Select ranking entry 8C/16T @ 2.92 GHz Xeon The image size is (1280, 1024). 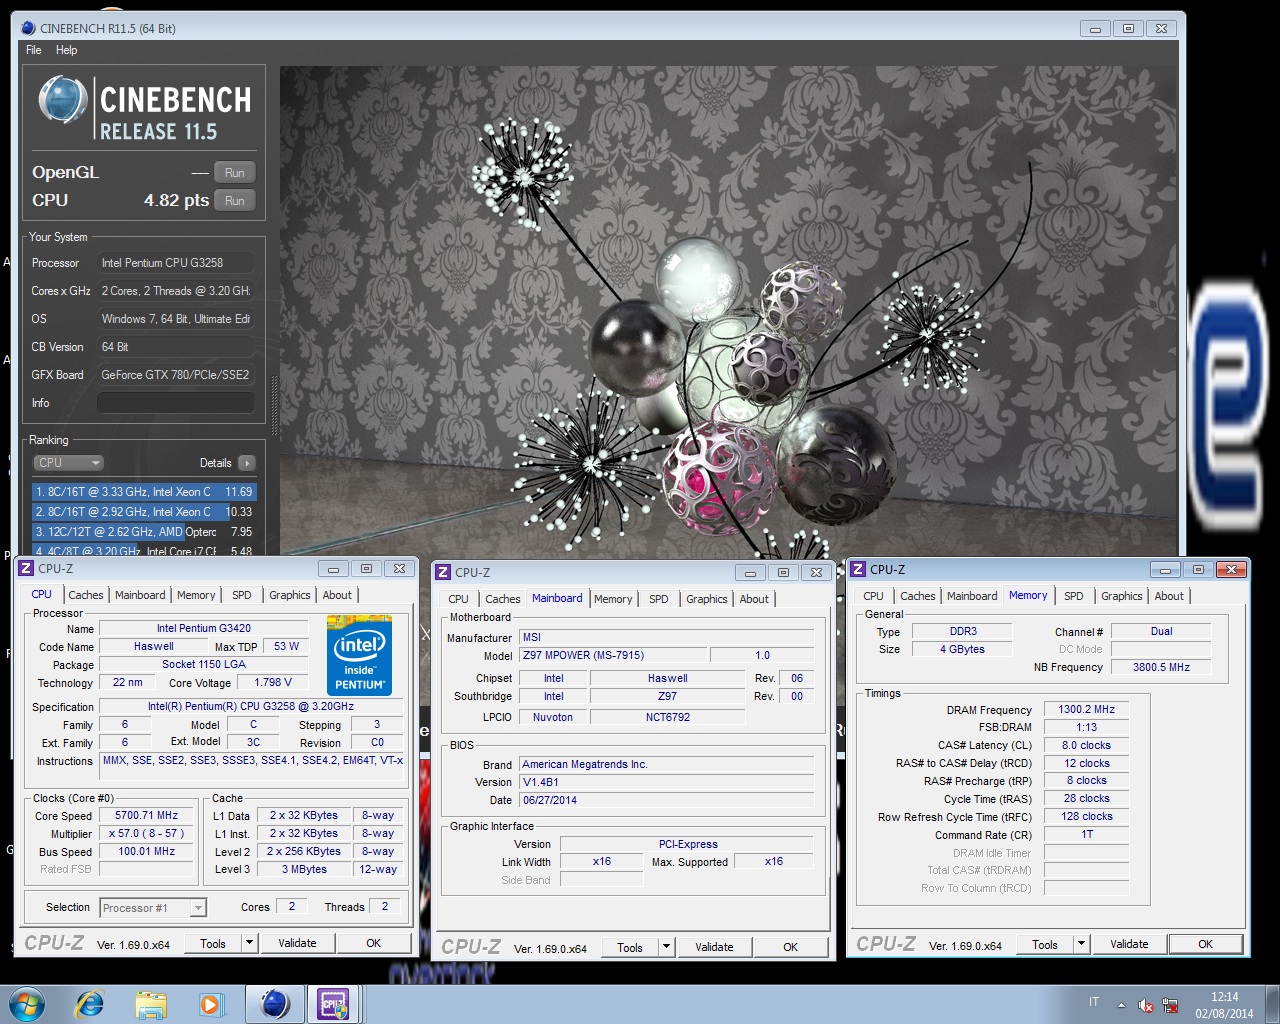tap(145, 512)
